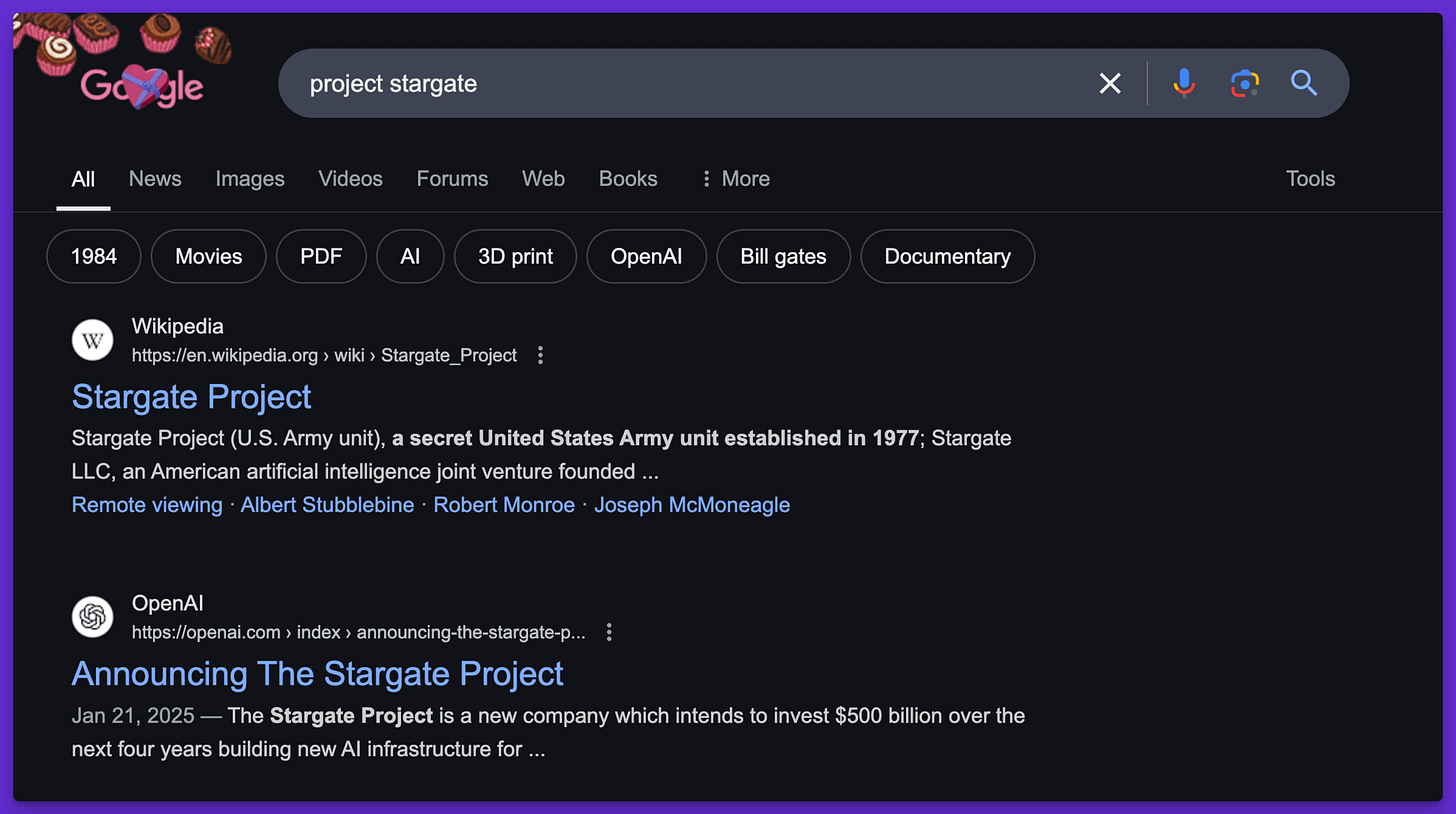Viewport: 1456px width, 814px height.
Task: Follow the Joseph McMoneagle sublink
Action: [692, 505]
